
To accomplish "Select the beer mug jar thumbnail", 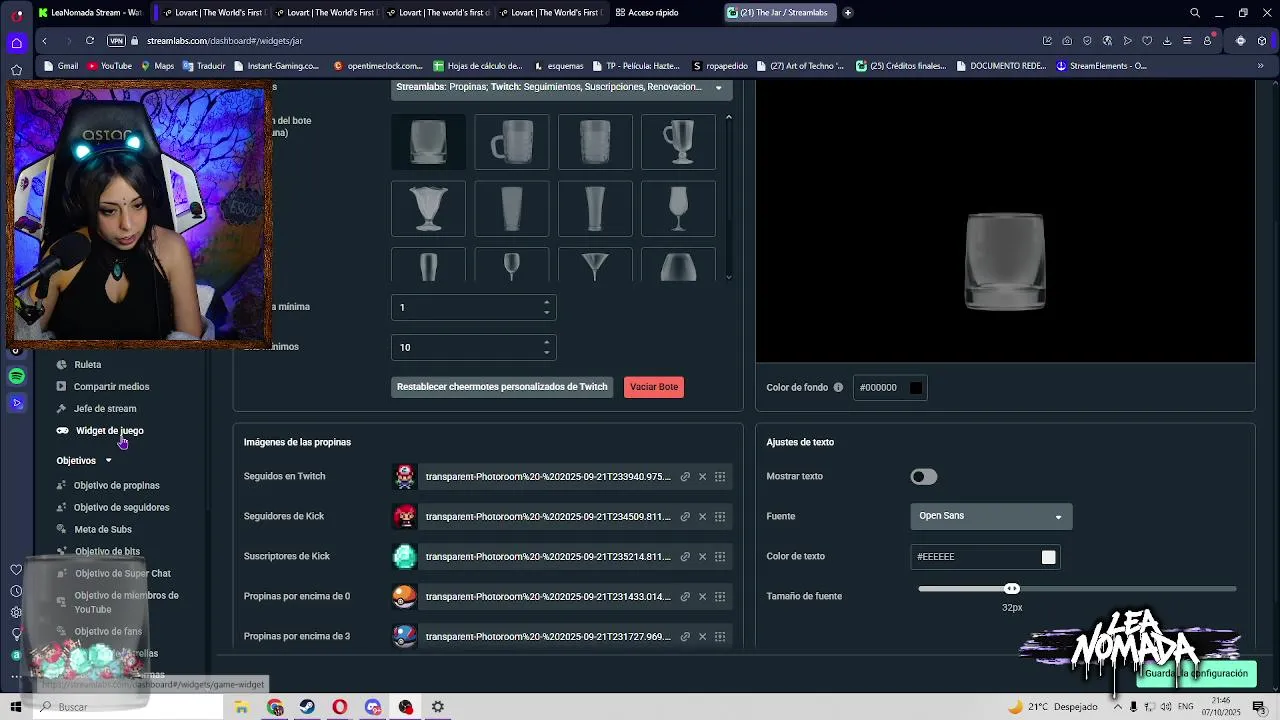I will click(512, 141).
